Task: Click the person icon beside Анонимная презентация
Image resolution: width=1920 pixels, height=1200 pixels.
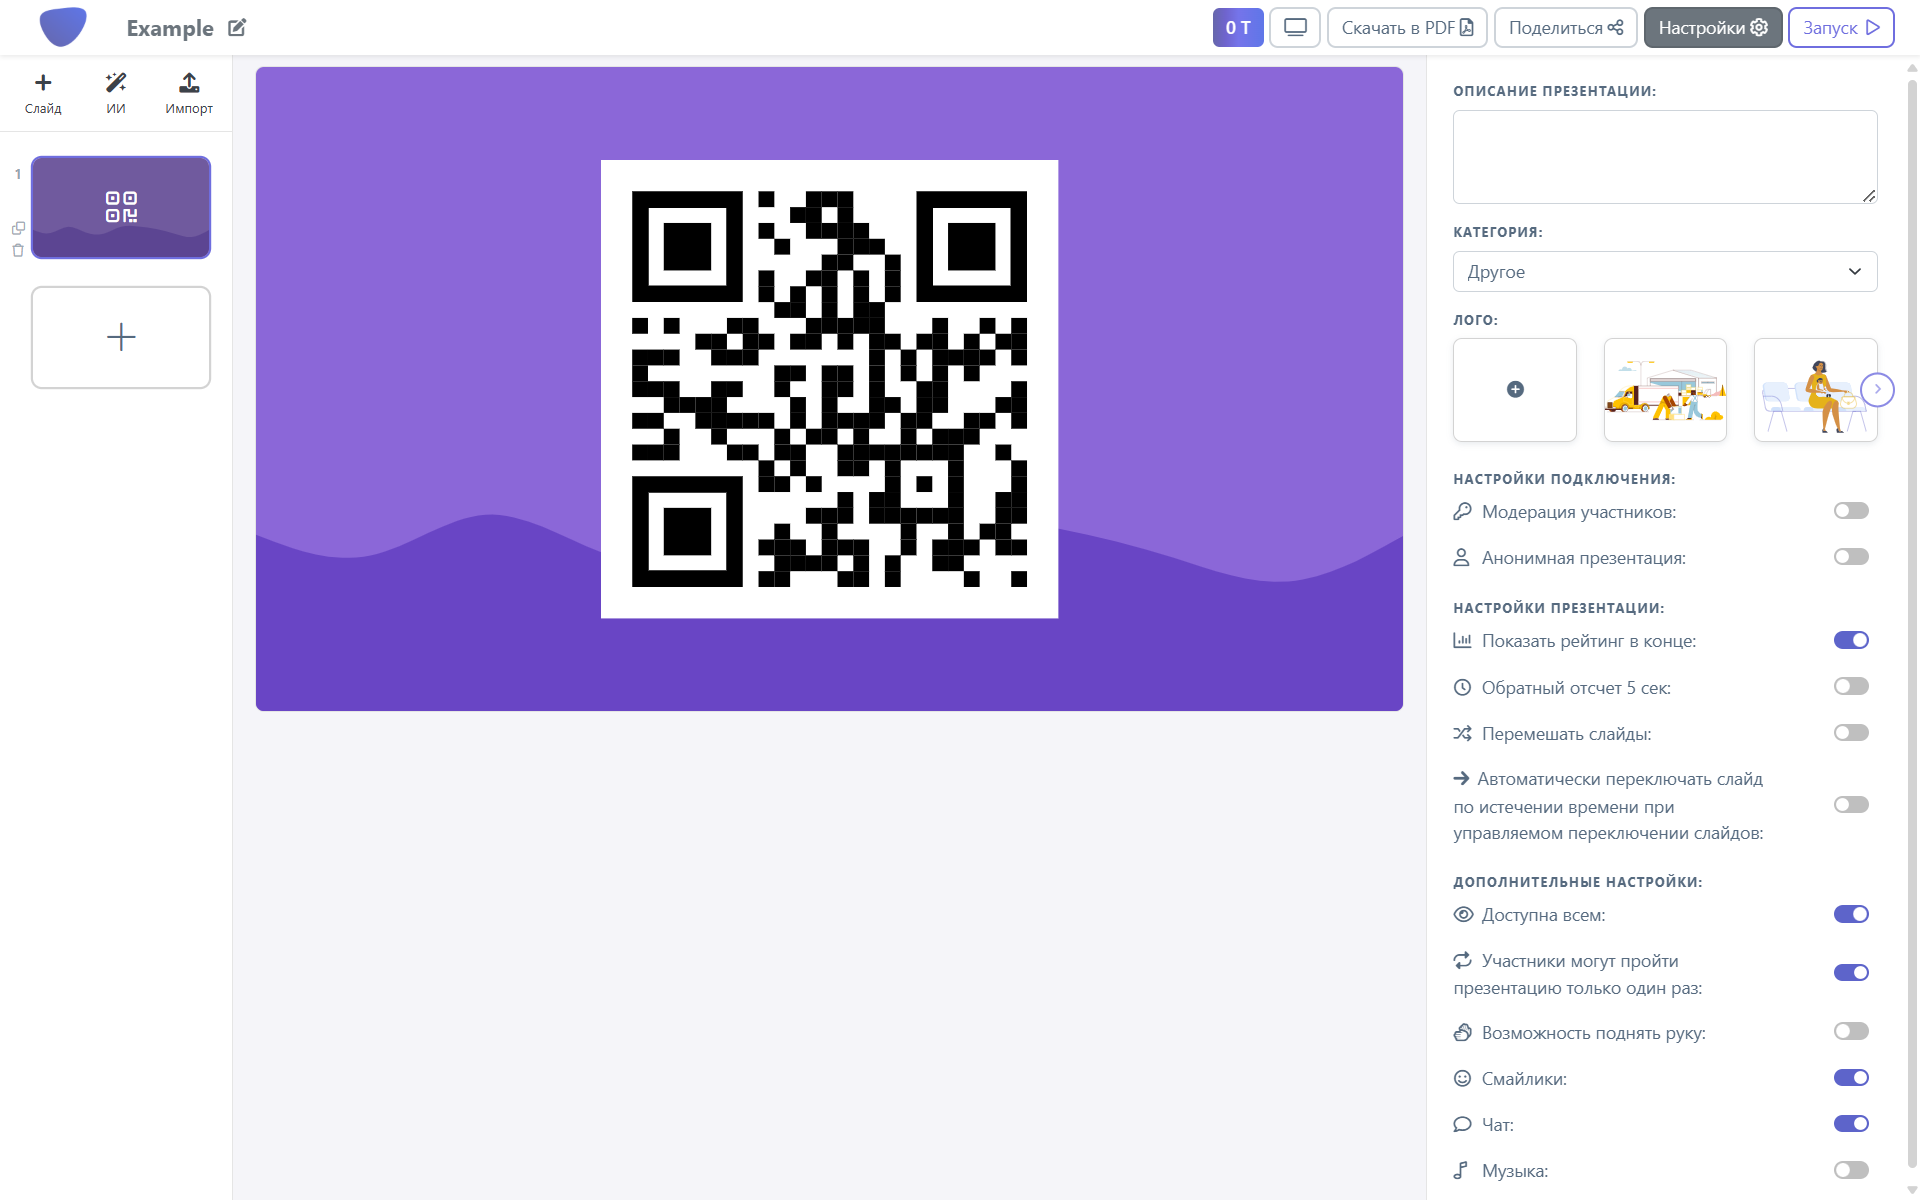Action: (1462, 557)
